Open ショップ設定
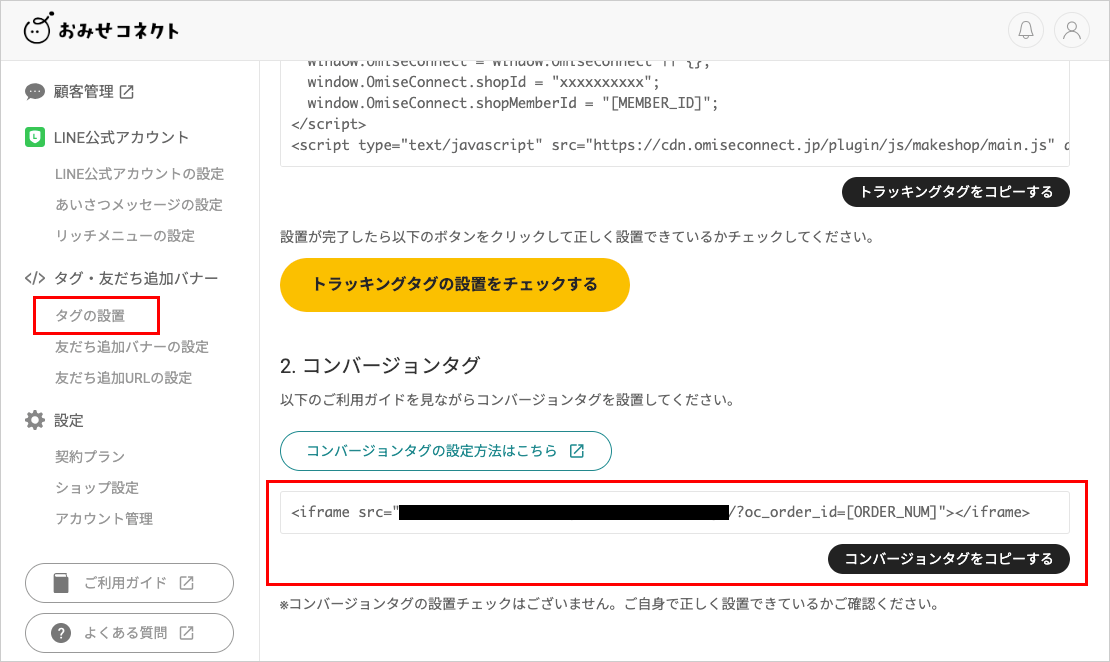 pyautogui.click(x=97, y=488)
